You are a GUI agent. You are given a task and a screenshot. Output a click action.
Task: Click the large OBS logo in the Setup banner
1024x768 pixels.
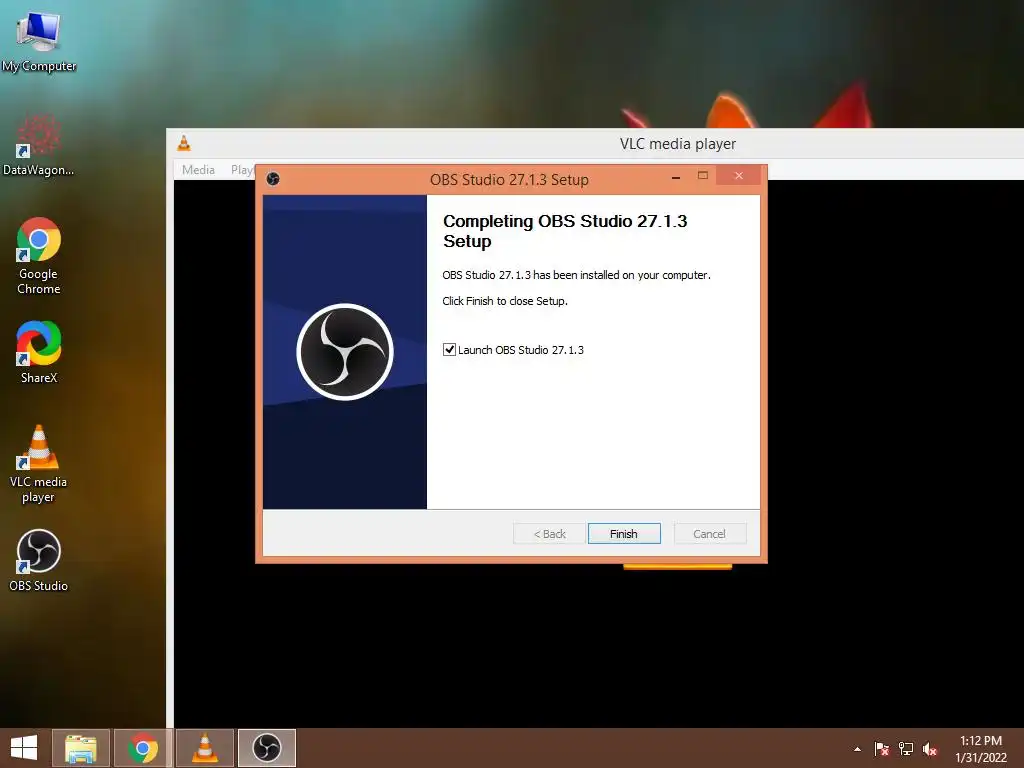coord(345,351)
